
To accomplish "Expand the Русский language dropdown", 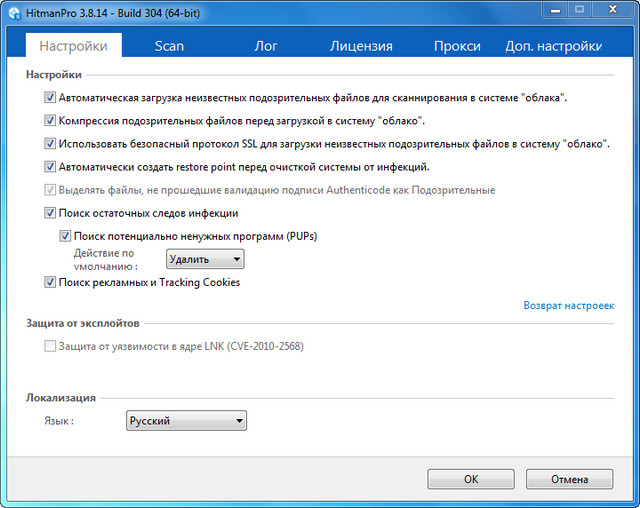I will coord(186,421).
